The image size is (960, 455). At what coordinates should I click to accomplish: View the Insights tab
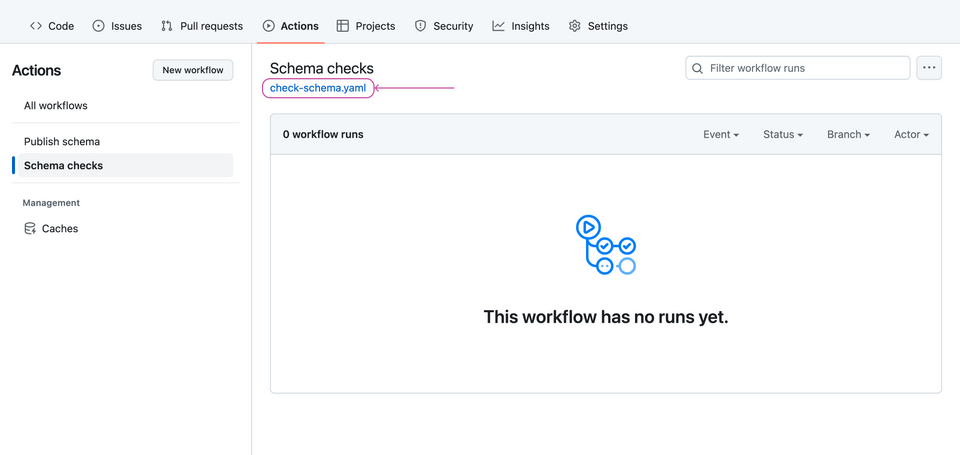tap(521, 26)
